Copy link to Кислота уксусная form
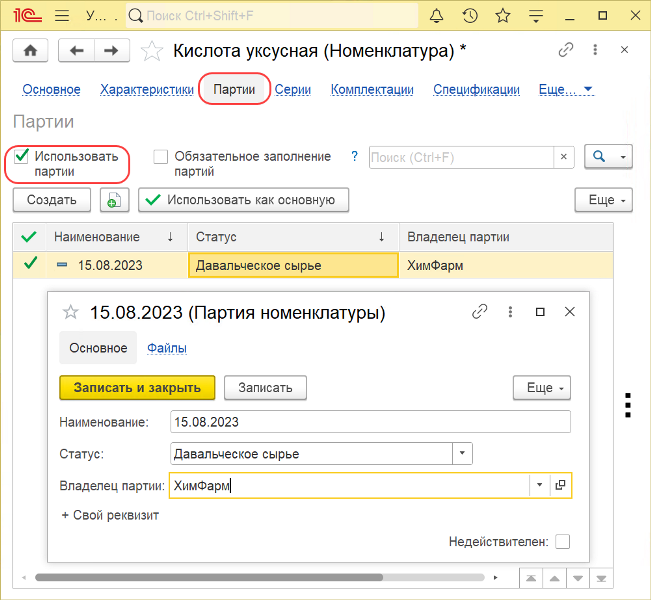651x600 pixels. point(566,50)
